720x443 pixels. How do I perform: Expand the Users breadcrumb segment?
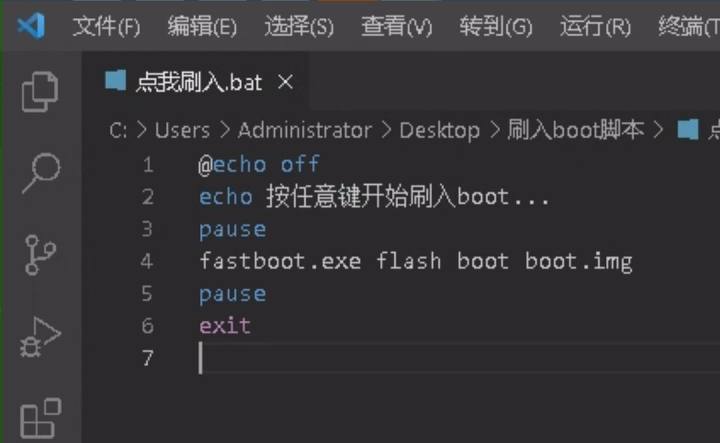(182, 130)
